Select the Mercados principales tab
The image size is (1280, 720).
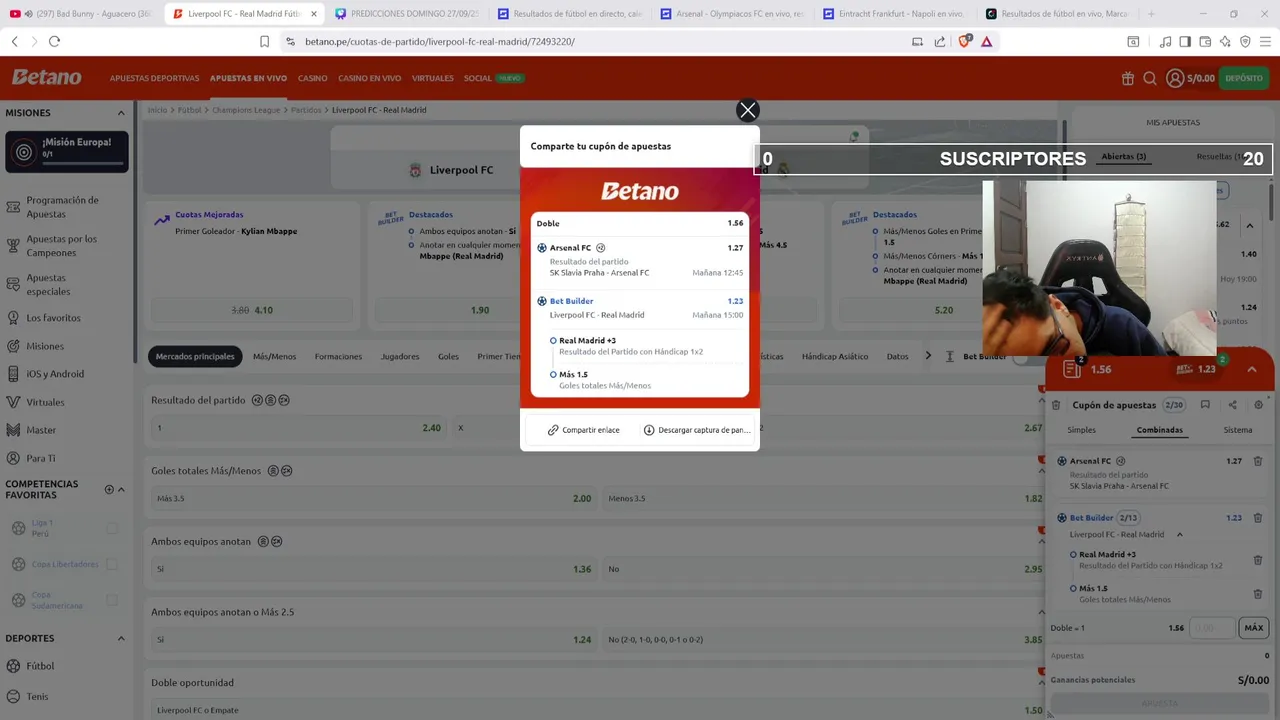(195, 356)
